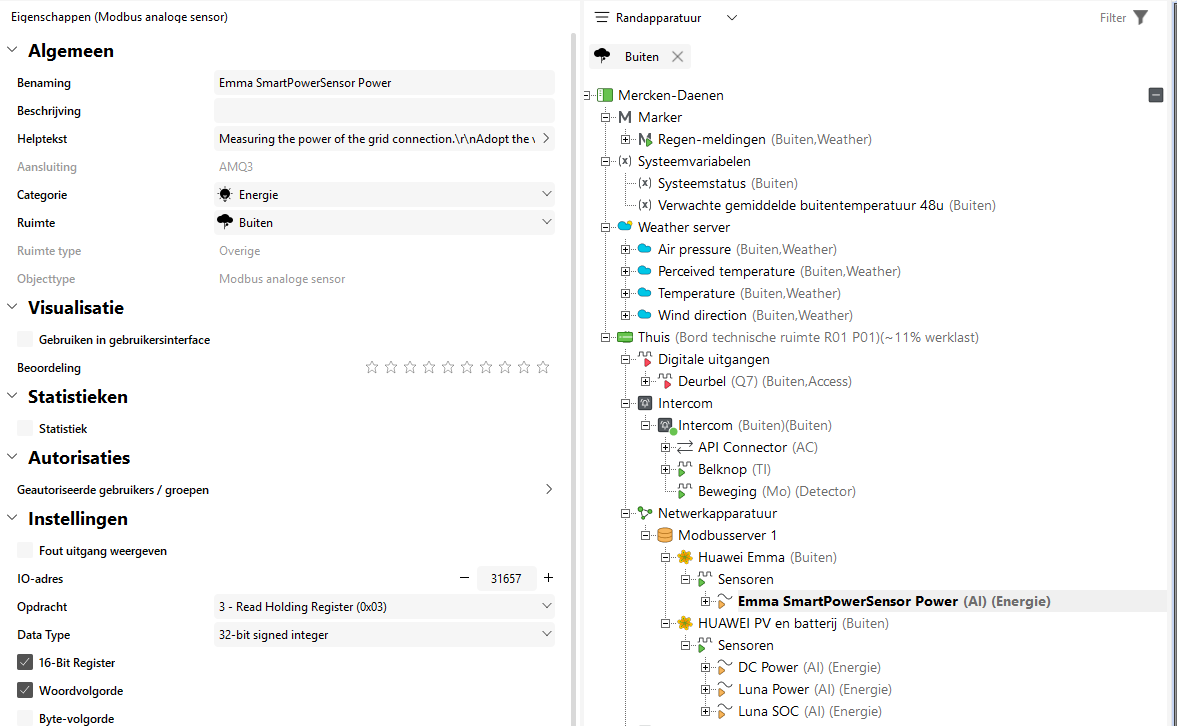Screen dimensions: 1177x726
Task: Remove the Buiten filter chip
Action: (678, 56)
